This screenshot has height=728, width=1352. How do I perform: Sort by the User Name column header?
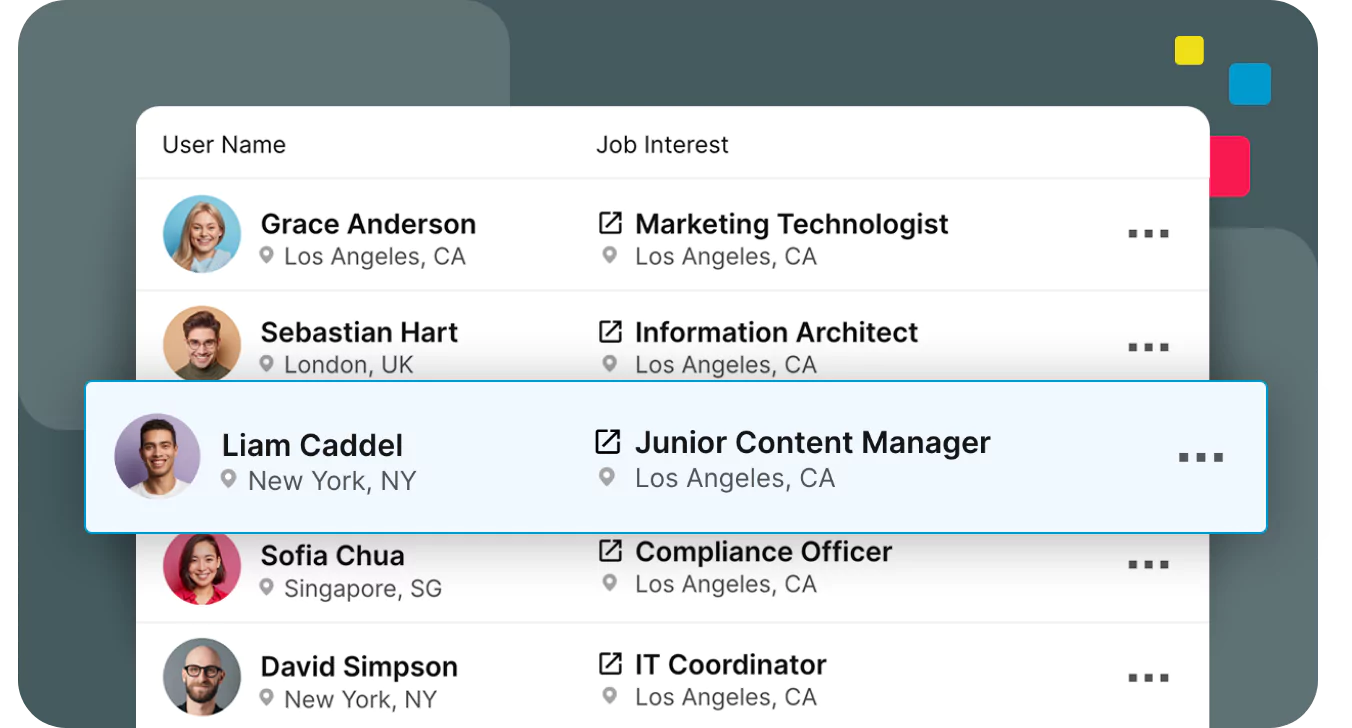tap(224, 144)
